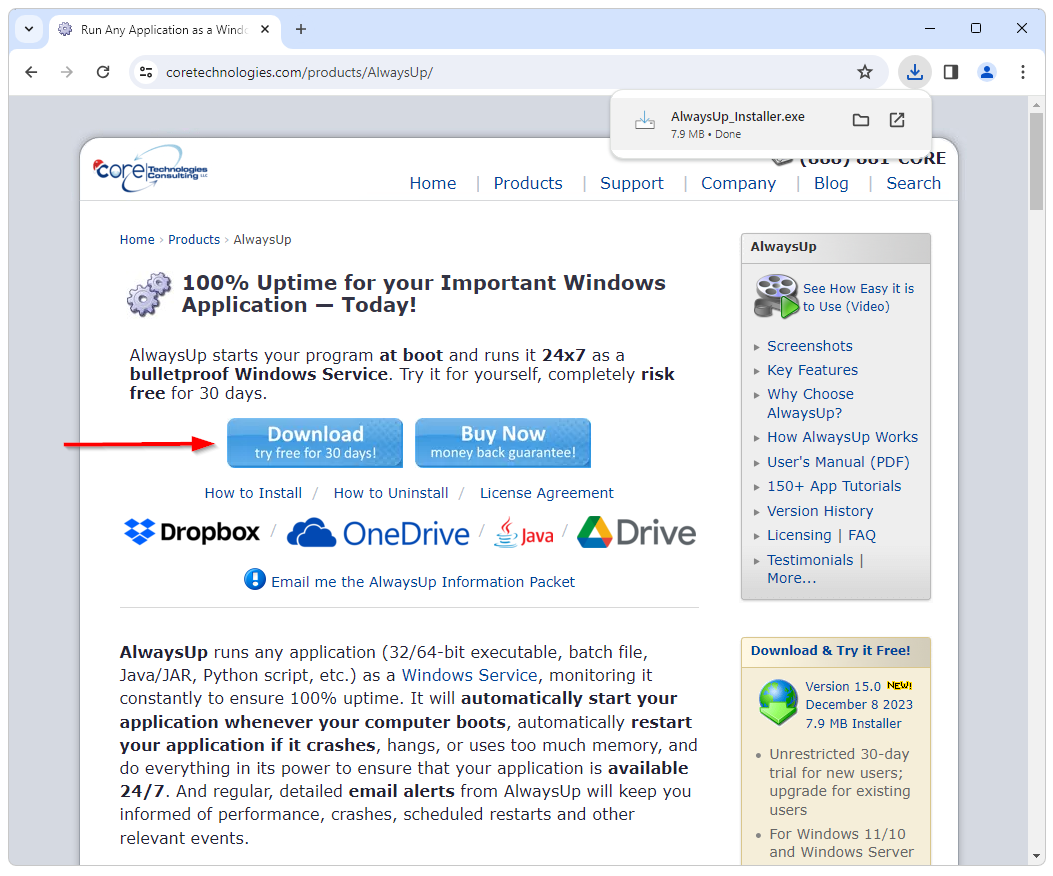Open Company in the site navigation
The height and width of the screenshot is (876, 1053).
tap(738, 183)
